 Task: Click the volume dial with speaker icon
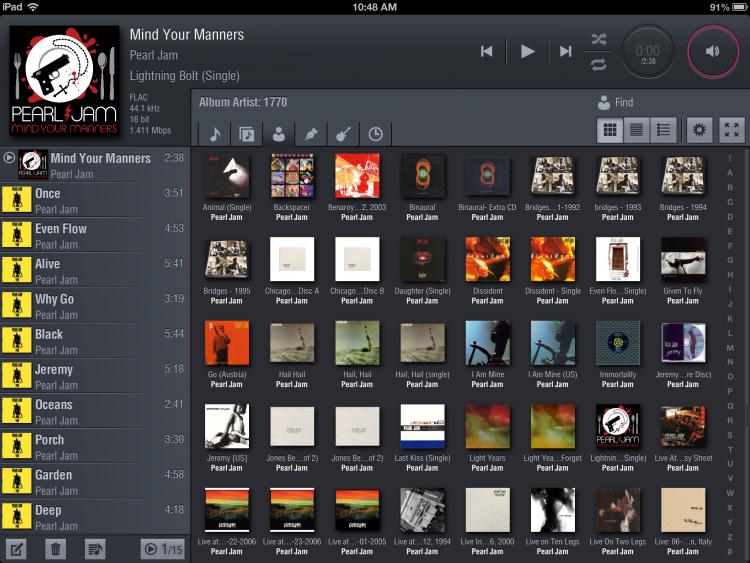click(x=713, y=52)
